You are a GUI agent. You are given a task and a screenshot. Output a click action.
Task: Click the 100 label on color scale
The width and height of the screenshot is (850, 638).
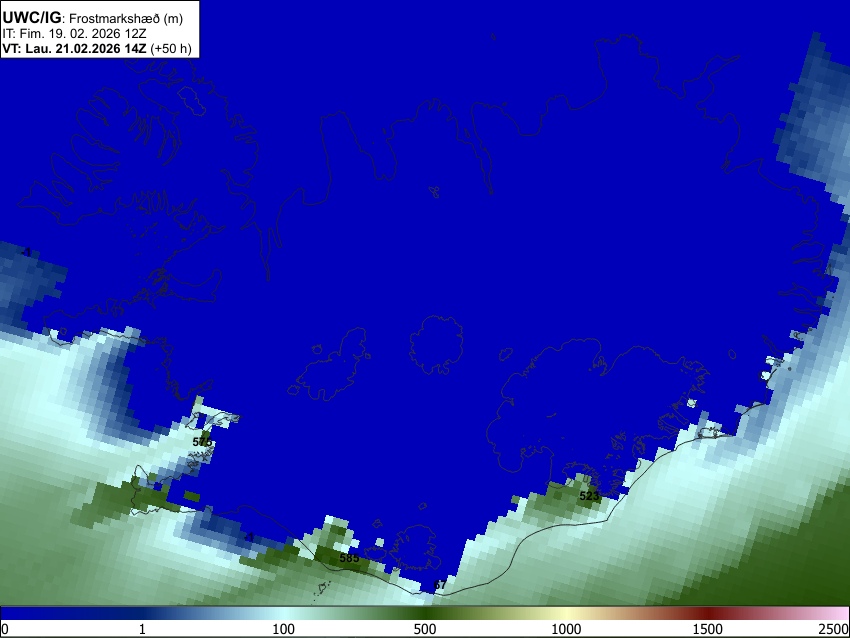coord(284,629)
